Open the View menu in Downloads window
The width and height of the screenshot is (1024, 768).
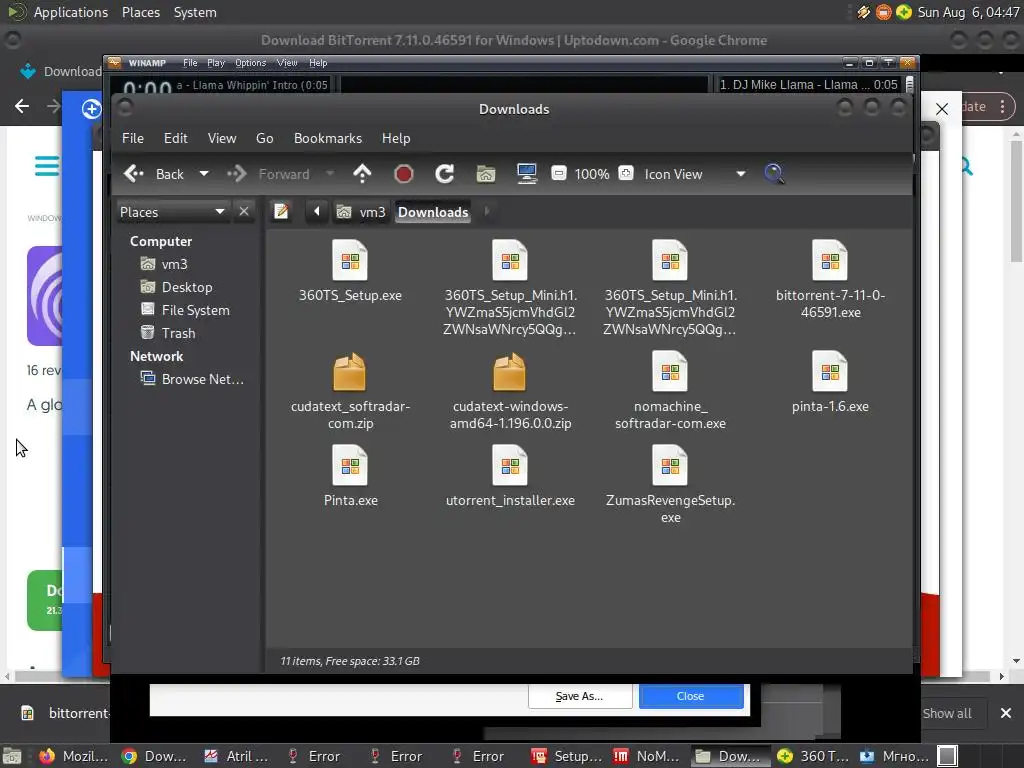point(222,138)
